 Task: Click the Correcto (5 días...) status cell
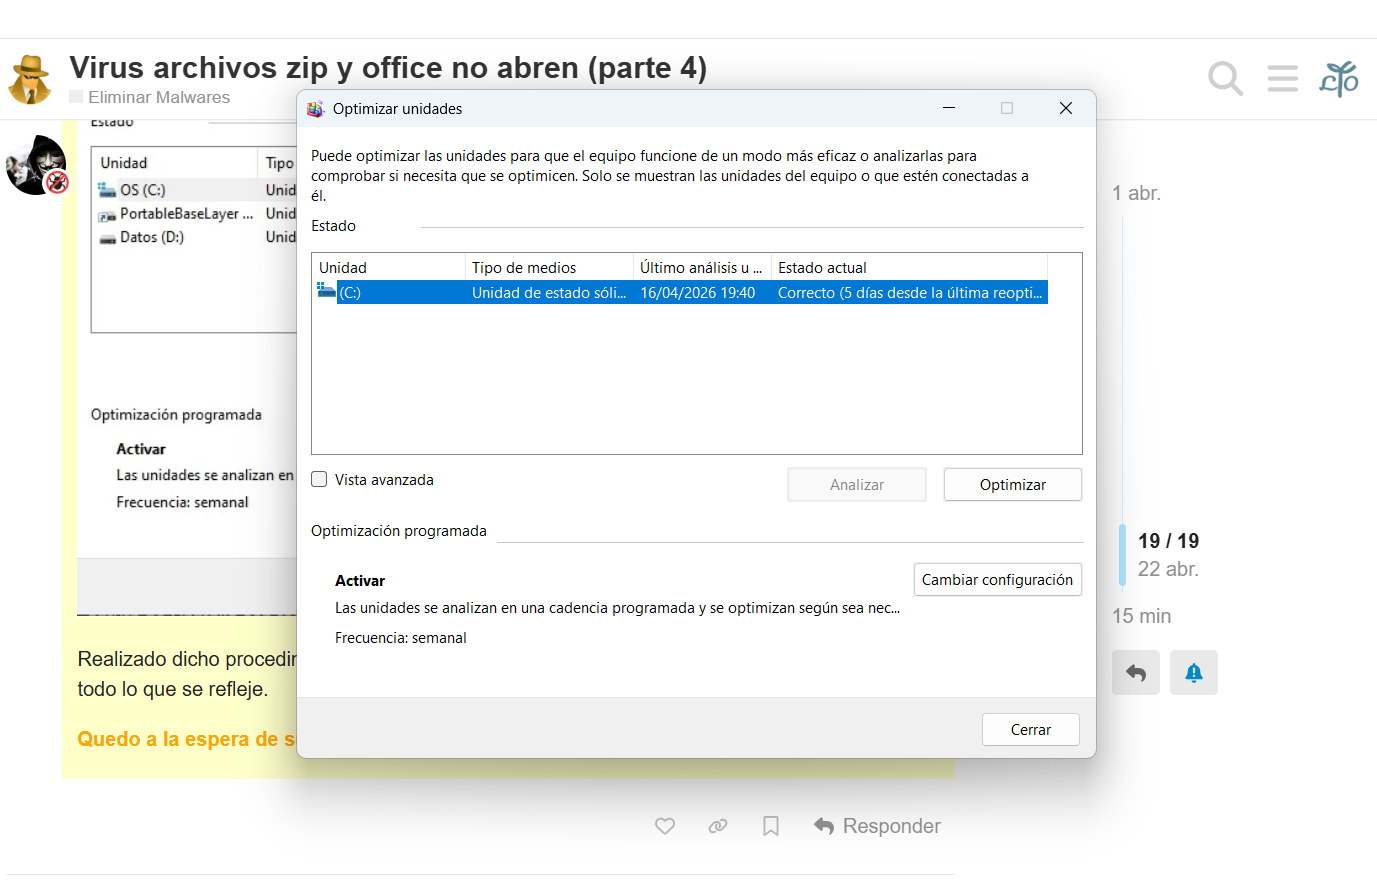[x=910, y=293]
